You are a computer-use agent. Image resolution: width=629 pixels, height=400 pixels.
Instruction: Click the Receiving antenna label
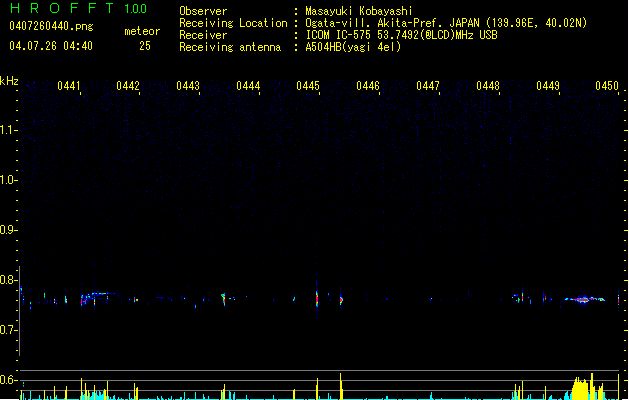coord(230,47)
